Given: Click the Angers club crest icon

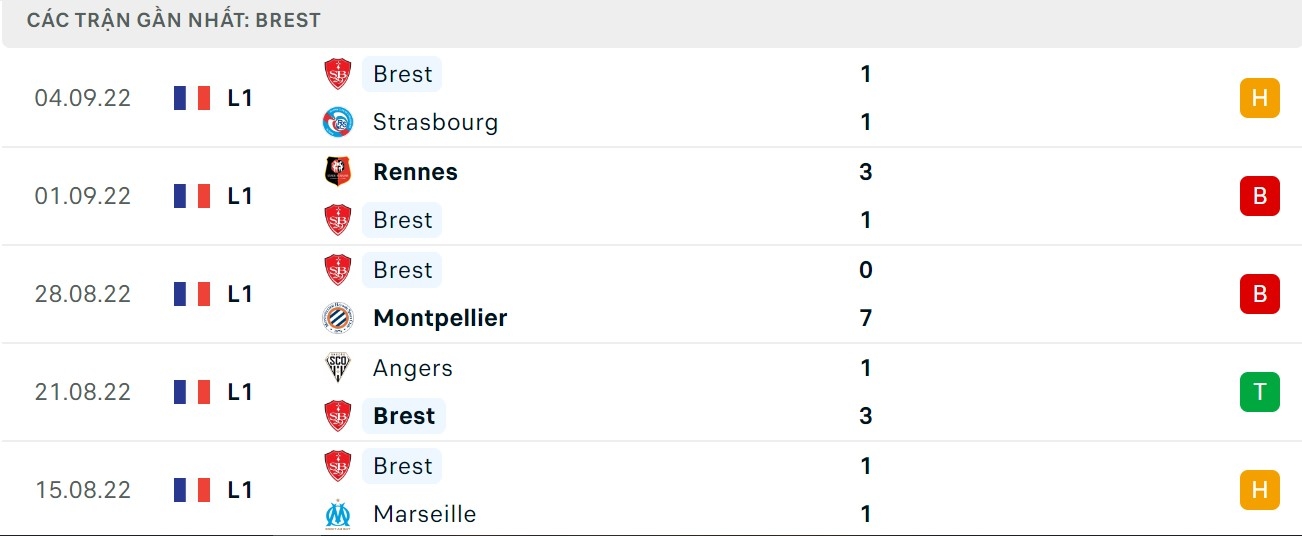Looking at the screenshot, I should tap(338, 368).
